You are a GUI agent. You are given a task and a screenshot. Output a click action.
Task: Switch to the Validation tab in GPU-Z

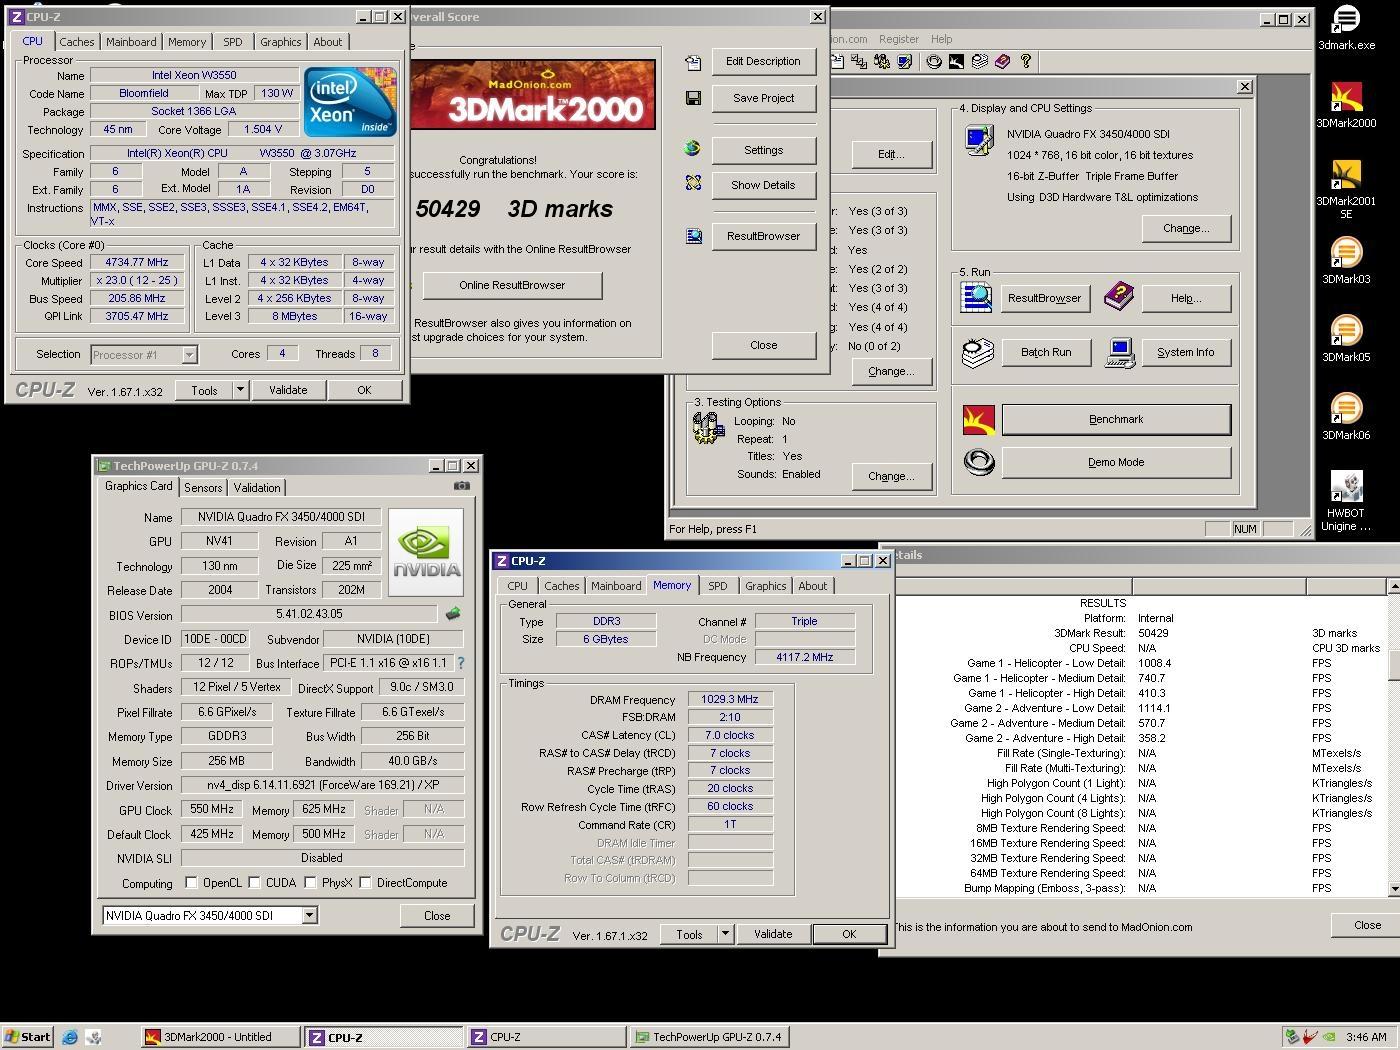point(257,488)
